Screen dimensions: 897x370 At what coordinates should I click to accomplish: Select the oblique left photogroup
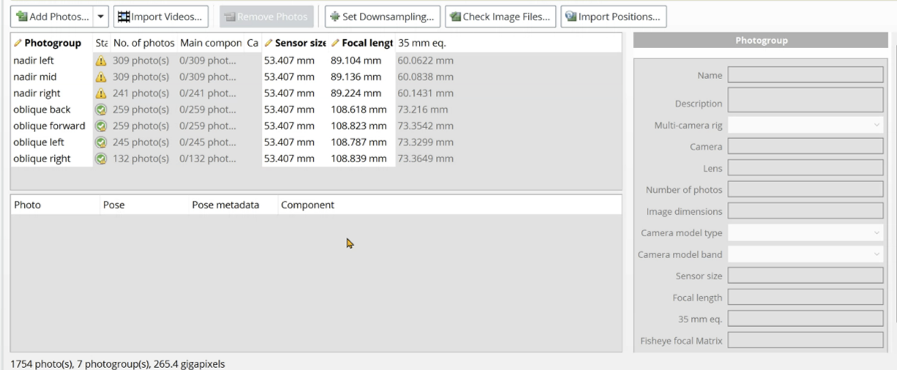pos(39,142)
